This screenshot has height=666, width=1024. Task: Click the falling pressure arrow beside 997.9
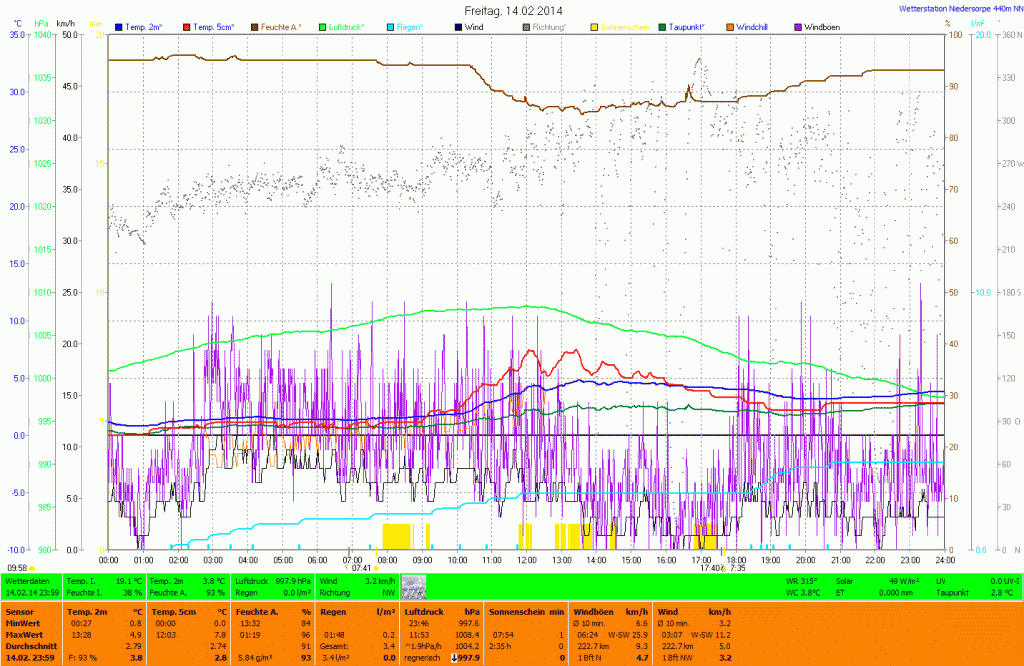454,657
